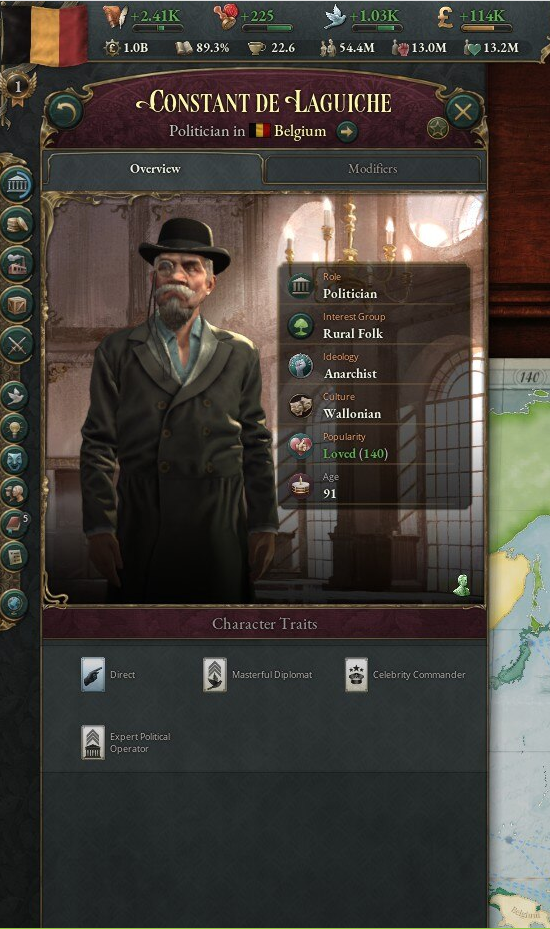This screenshot has height=929, width=550.
Task: Open the Buildings factory sidebar icon
Action: [17, 264]
